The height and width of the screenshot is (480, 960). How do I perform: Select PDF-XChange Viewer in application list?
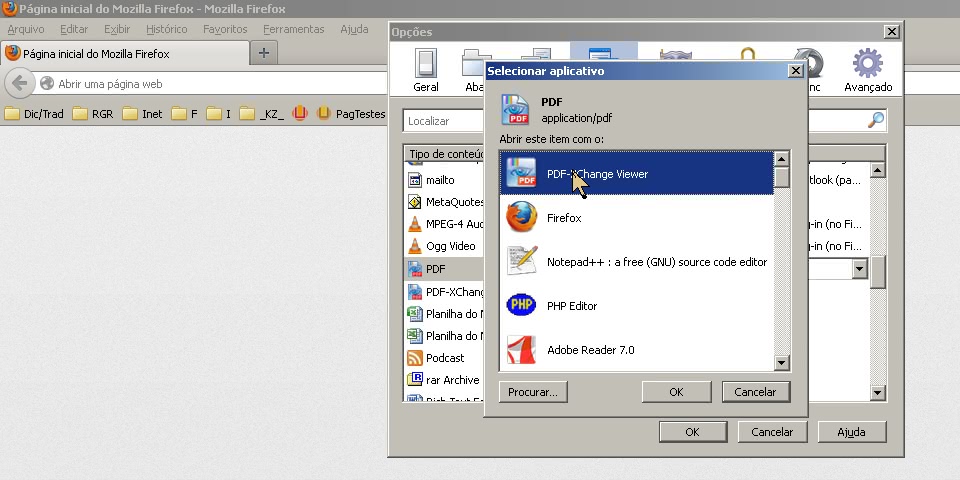[597, 174]
